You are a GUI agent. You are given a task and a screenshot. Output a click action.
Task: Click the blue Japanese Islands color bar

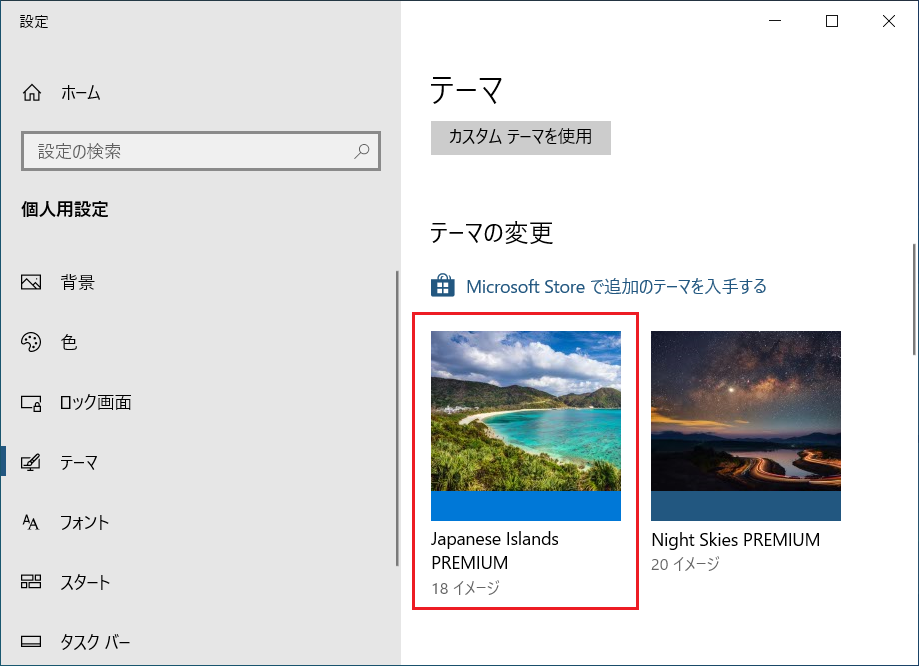(526, 506)
